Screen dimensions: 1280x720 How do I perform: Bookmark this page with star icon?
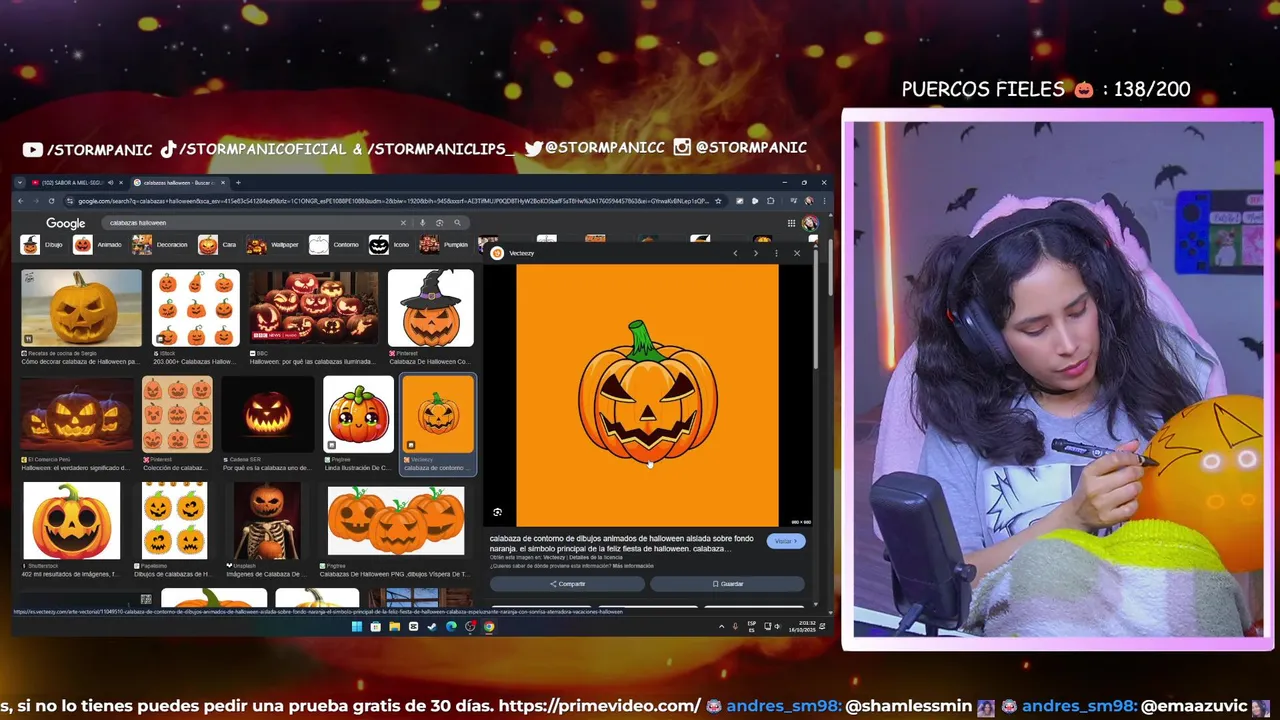coord(718,201)
